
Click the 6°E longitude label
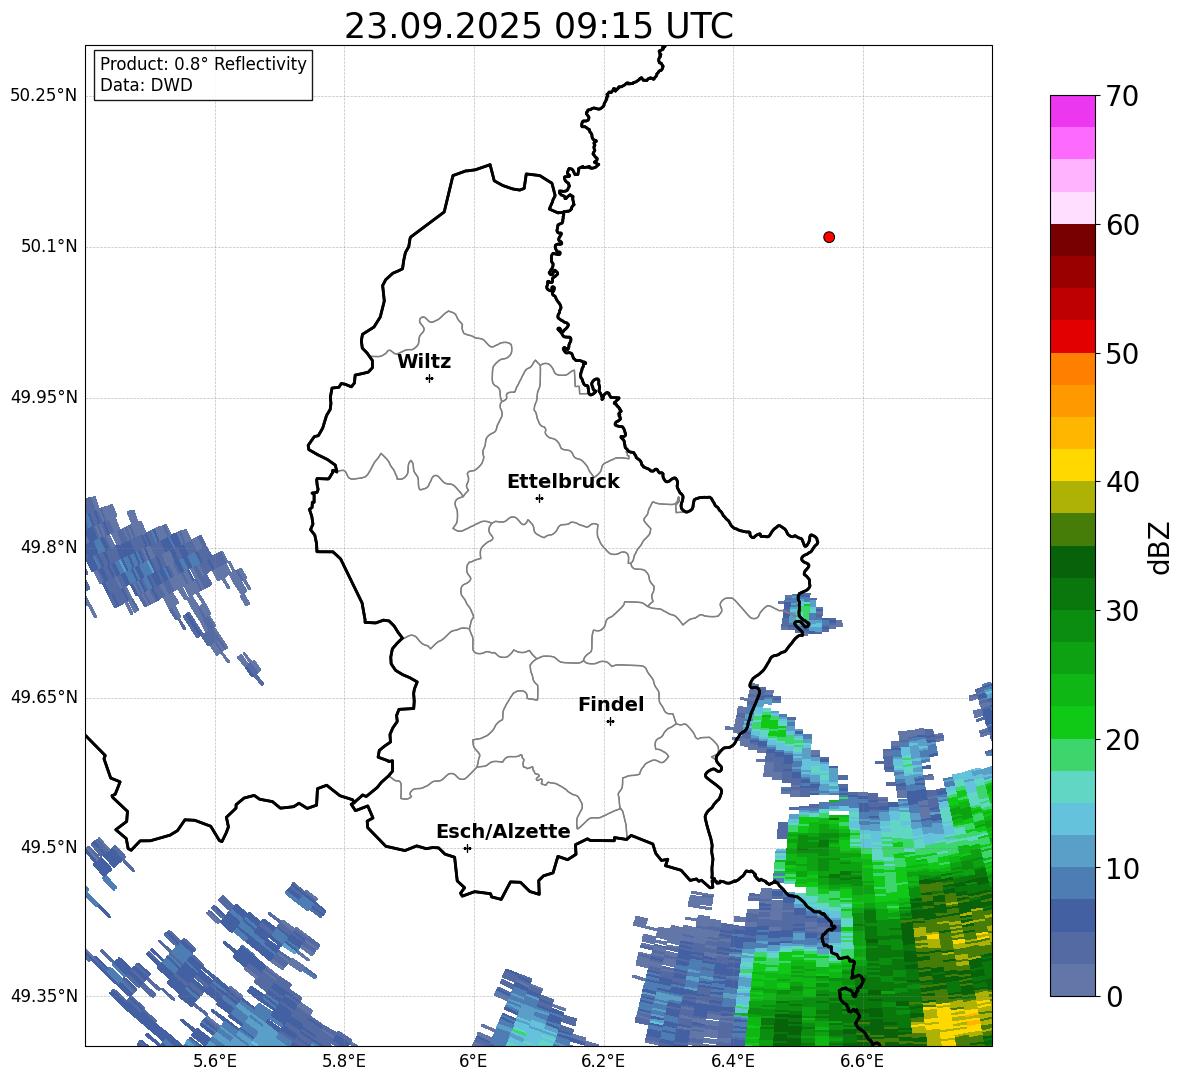click(473, 1062)
